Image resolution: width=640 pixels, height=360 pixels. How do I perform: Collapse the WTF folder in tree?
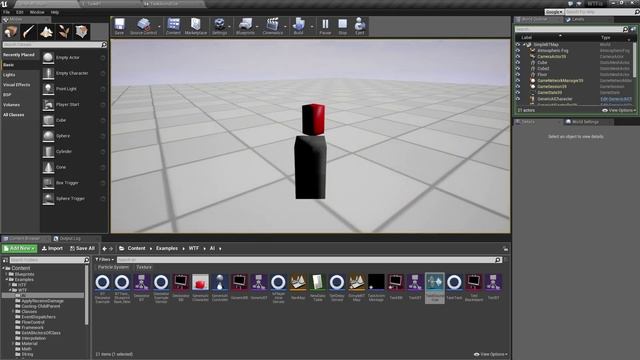[x=10, y=290]
